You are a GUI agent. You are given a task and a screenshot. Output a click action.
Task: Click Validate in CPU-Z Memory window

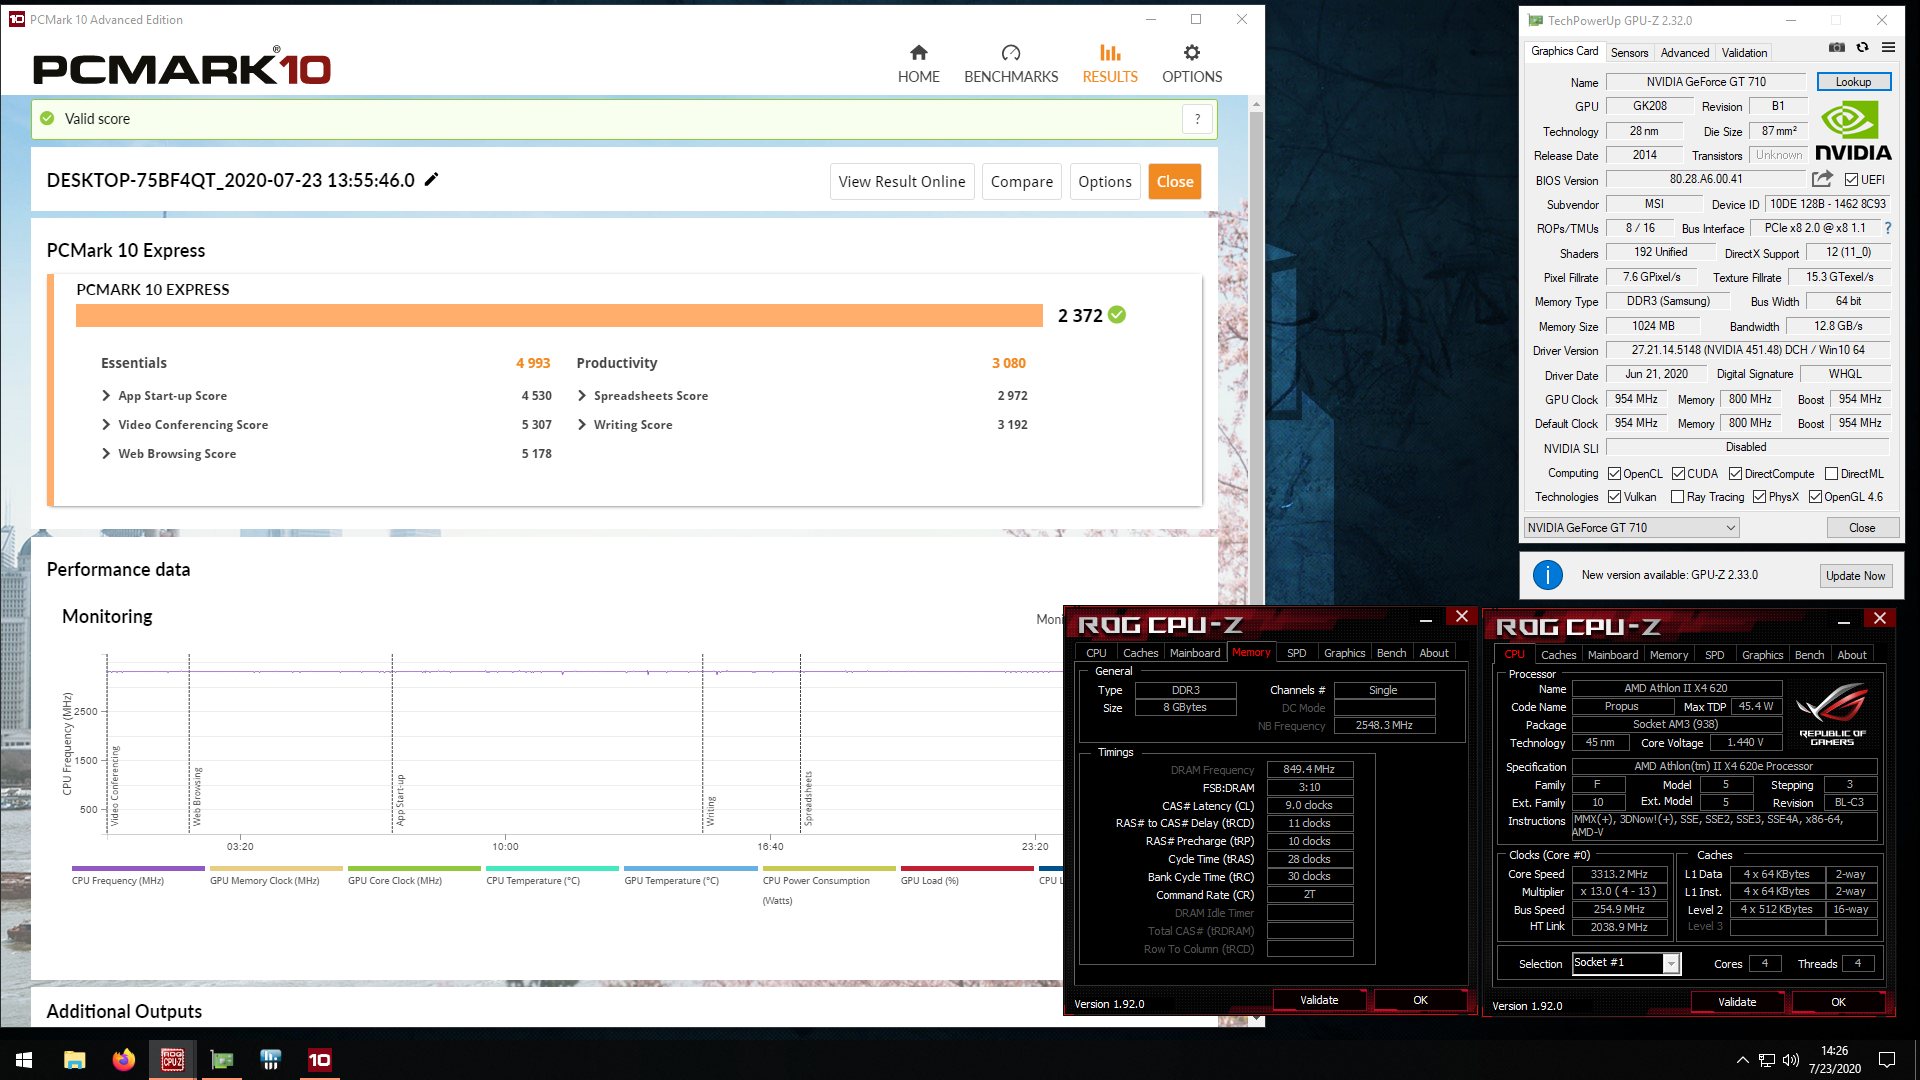click(x=1319, y=1000)
